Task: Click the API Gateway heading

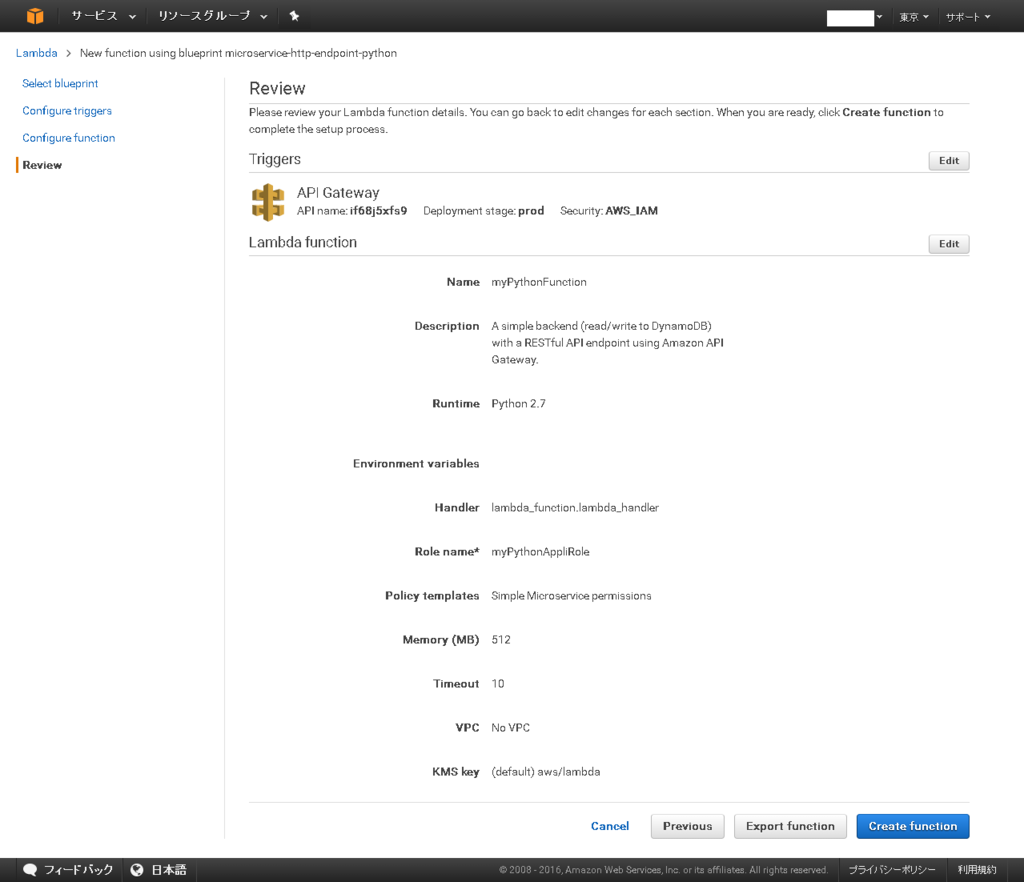Action: [338, 193]
